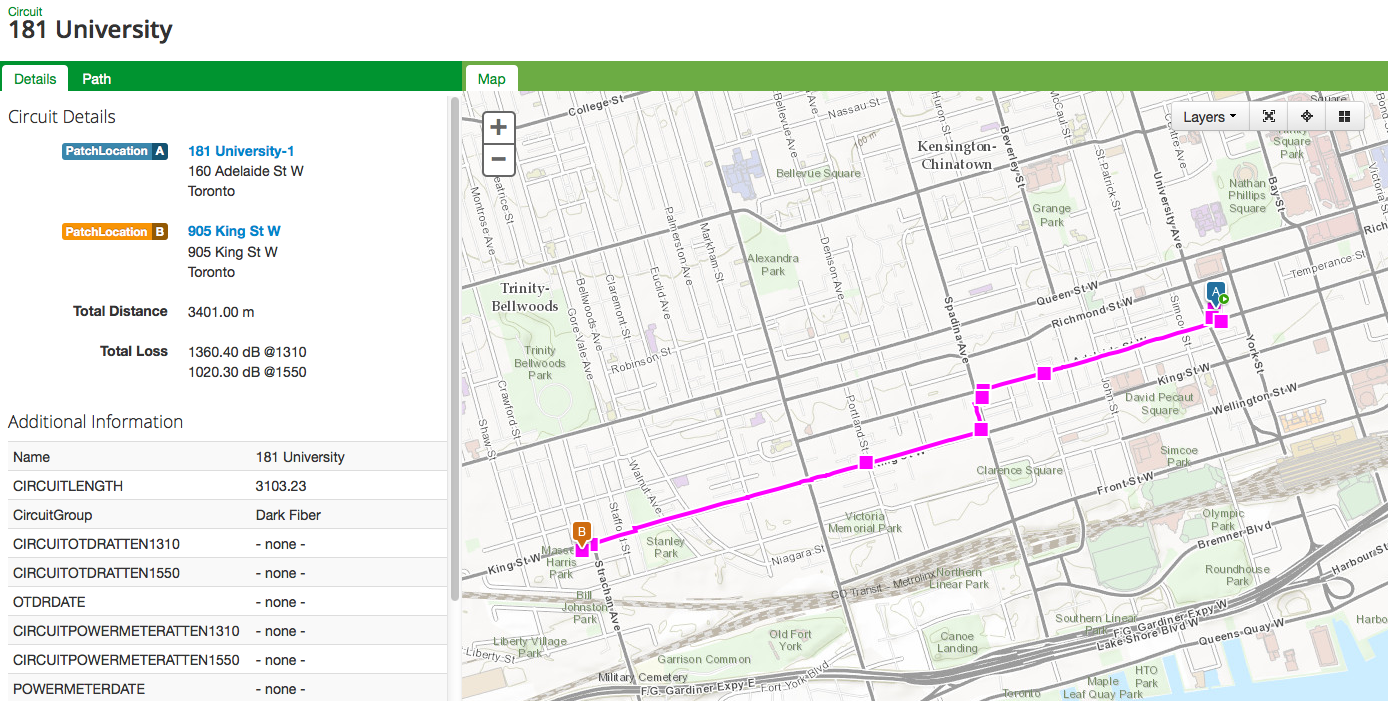The image size is (1388, 701).
Task: Open the Layers dropdown on the map
Action: [x=1208, y=116]
